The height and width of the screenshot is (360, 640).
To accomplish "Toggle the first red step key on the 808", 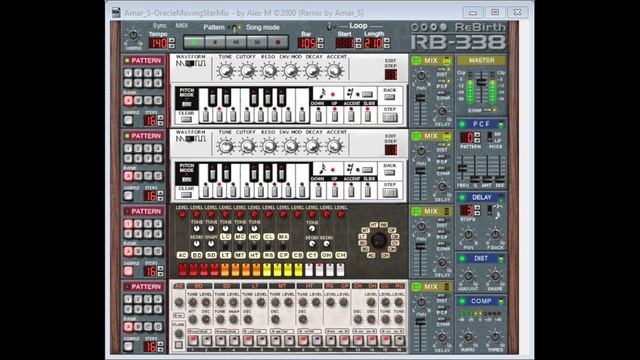I will (x=182, y=270).
